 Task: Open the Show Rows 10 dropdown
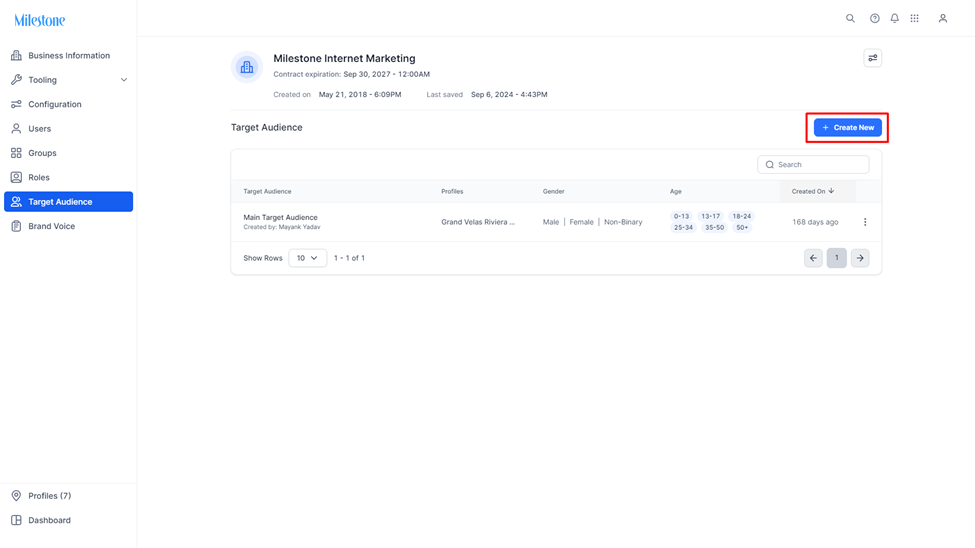(307, 258)
